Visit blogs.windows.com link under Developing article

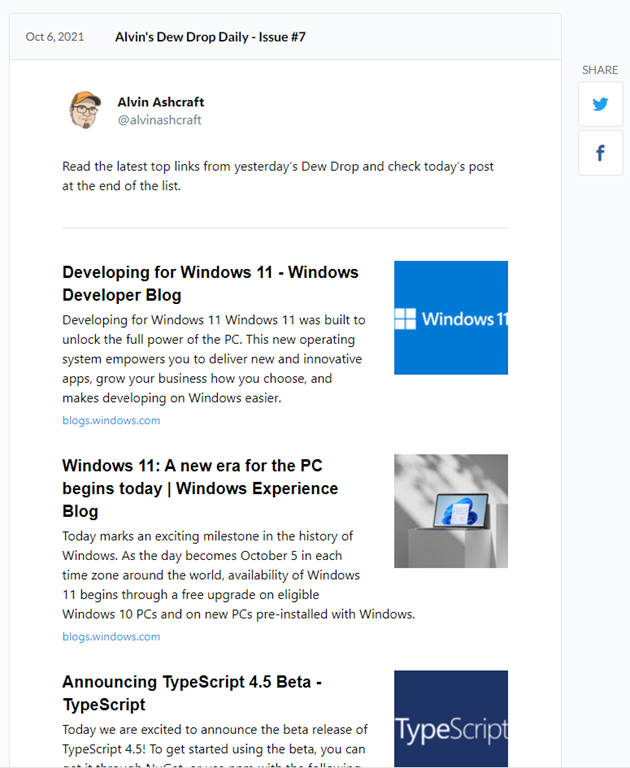pyautogui.click(x=111, y=420)
